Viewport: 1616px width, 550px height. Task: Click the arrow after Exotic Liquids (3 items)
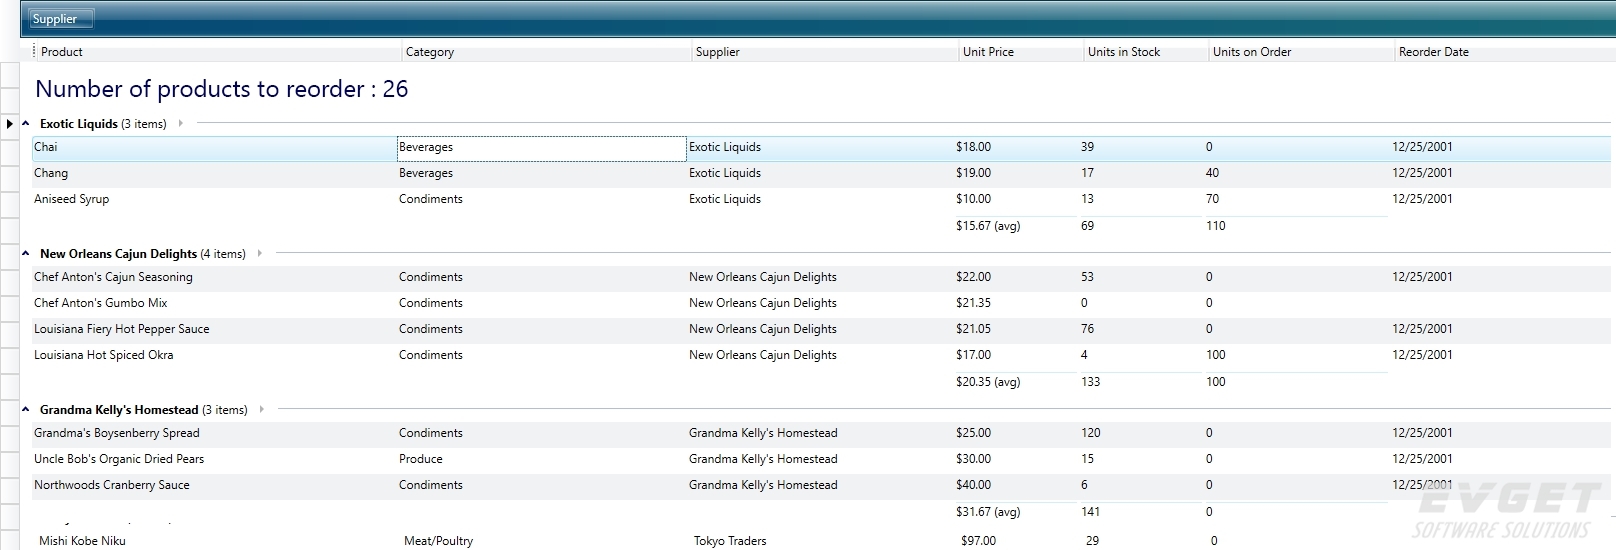pos(181,124)
